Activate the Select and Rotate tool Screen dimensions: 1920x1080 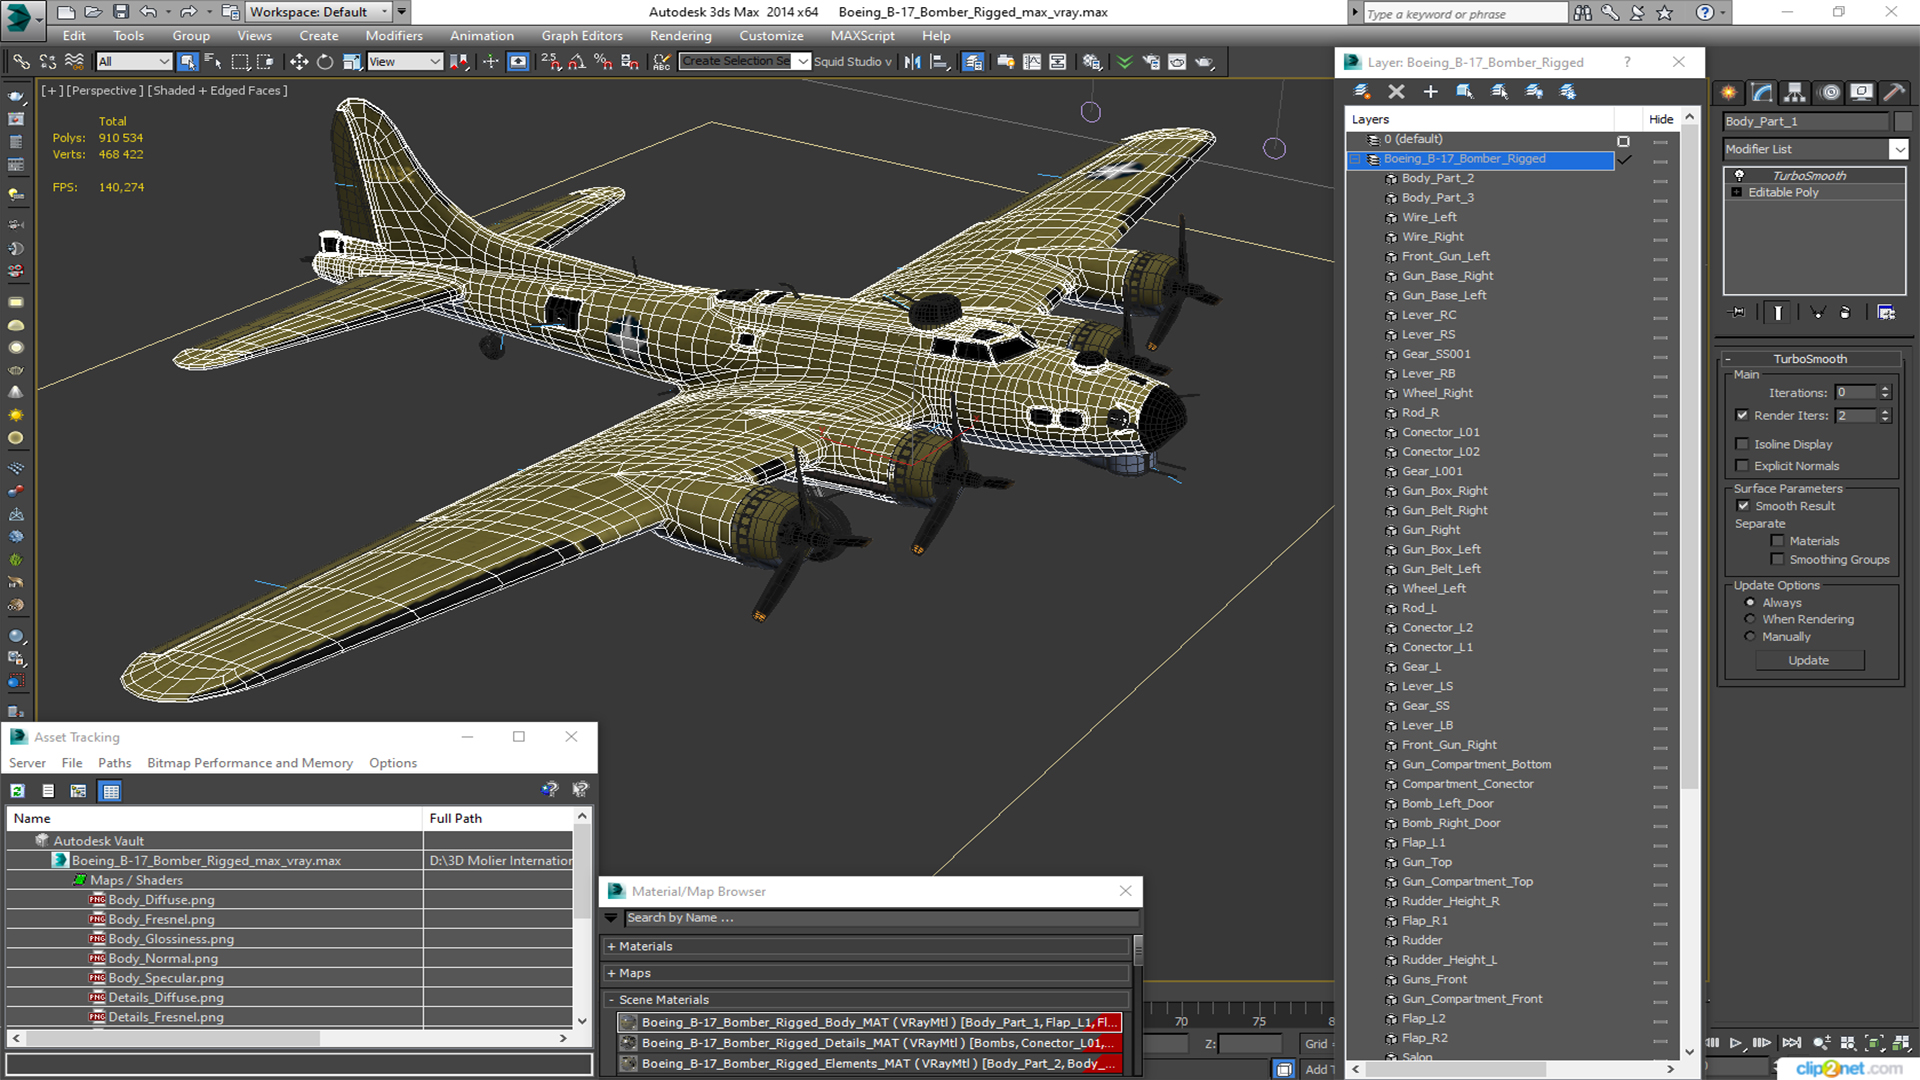325,62
